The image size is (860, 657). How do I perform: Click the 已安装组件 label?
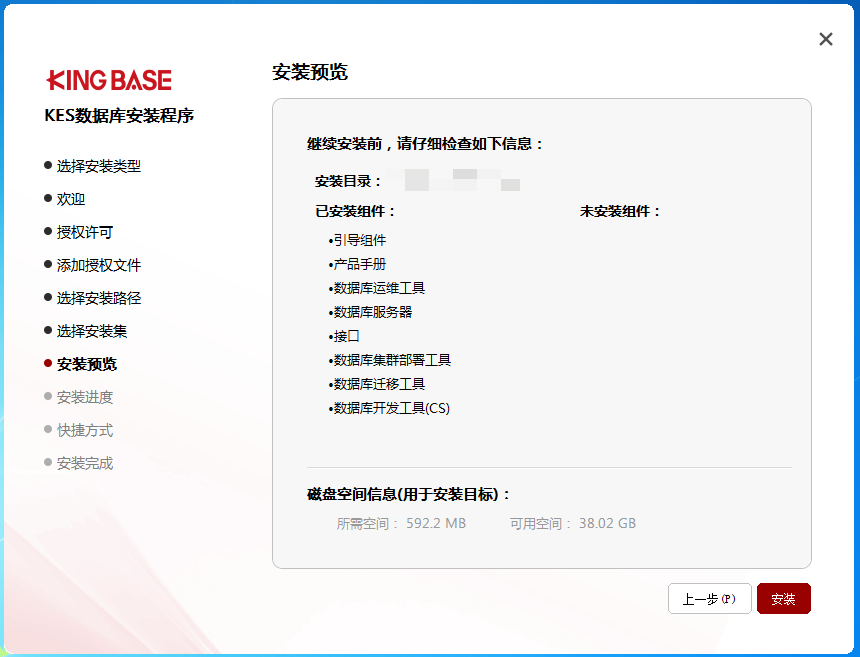coord(355,211)
